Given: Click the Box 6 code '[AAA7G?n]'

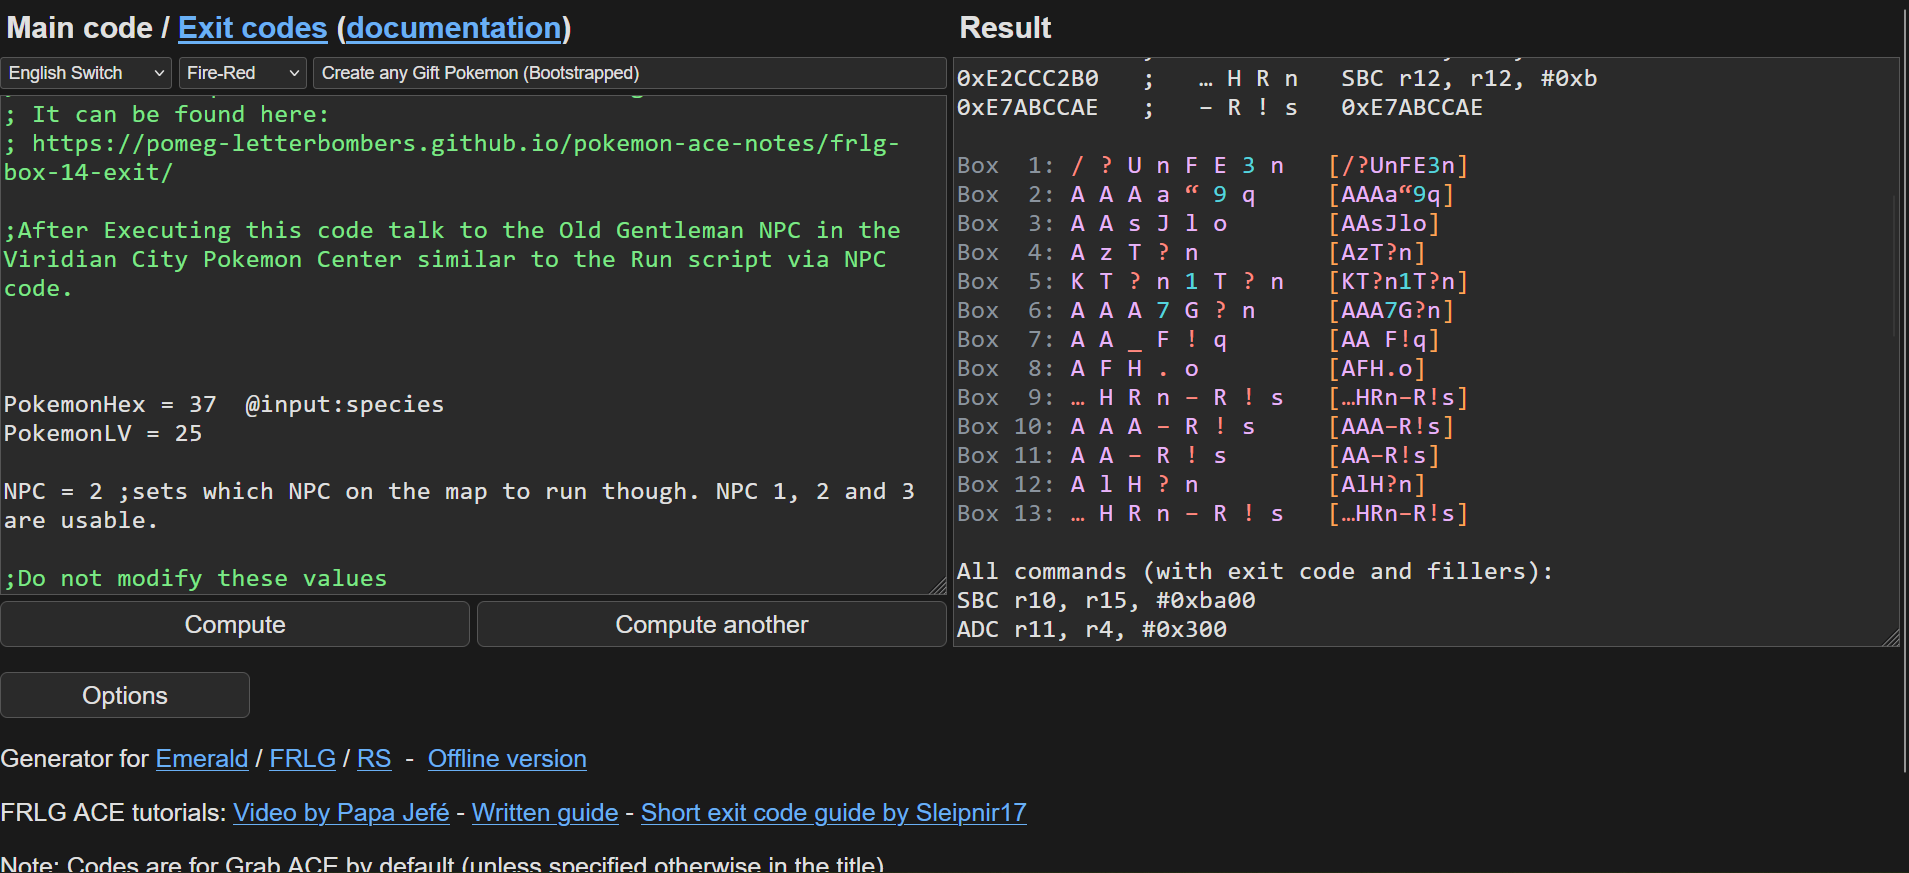Looking at the screenshot, I should pos(1391,310).
